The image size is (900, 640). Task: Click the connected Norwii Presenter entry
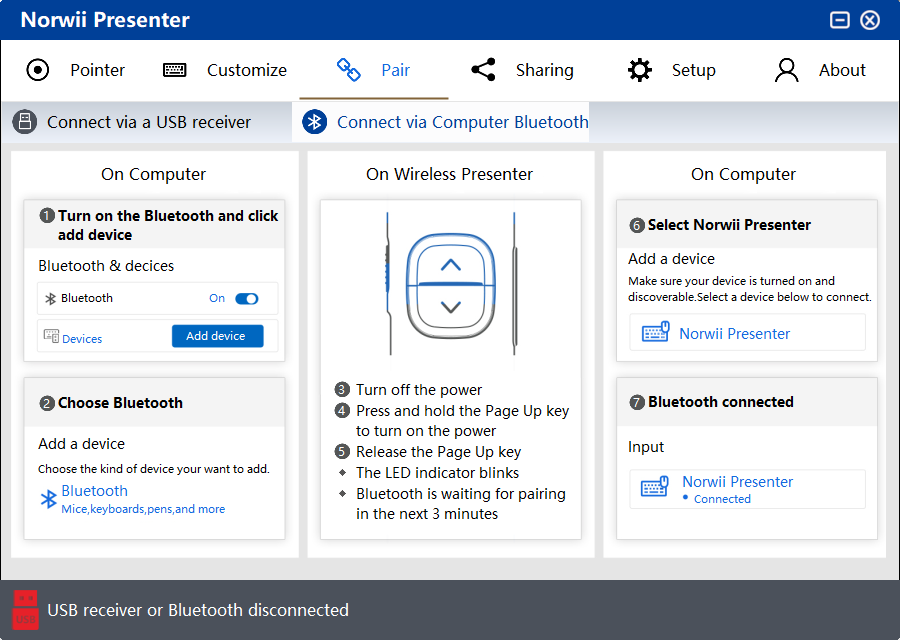coord(747,488)
